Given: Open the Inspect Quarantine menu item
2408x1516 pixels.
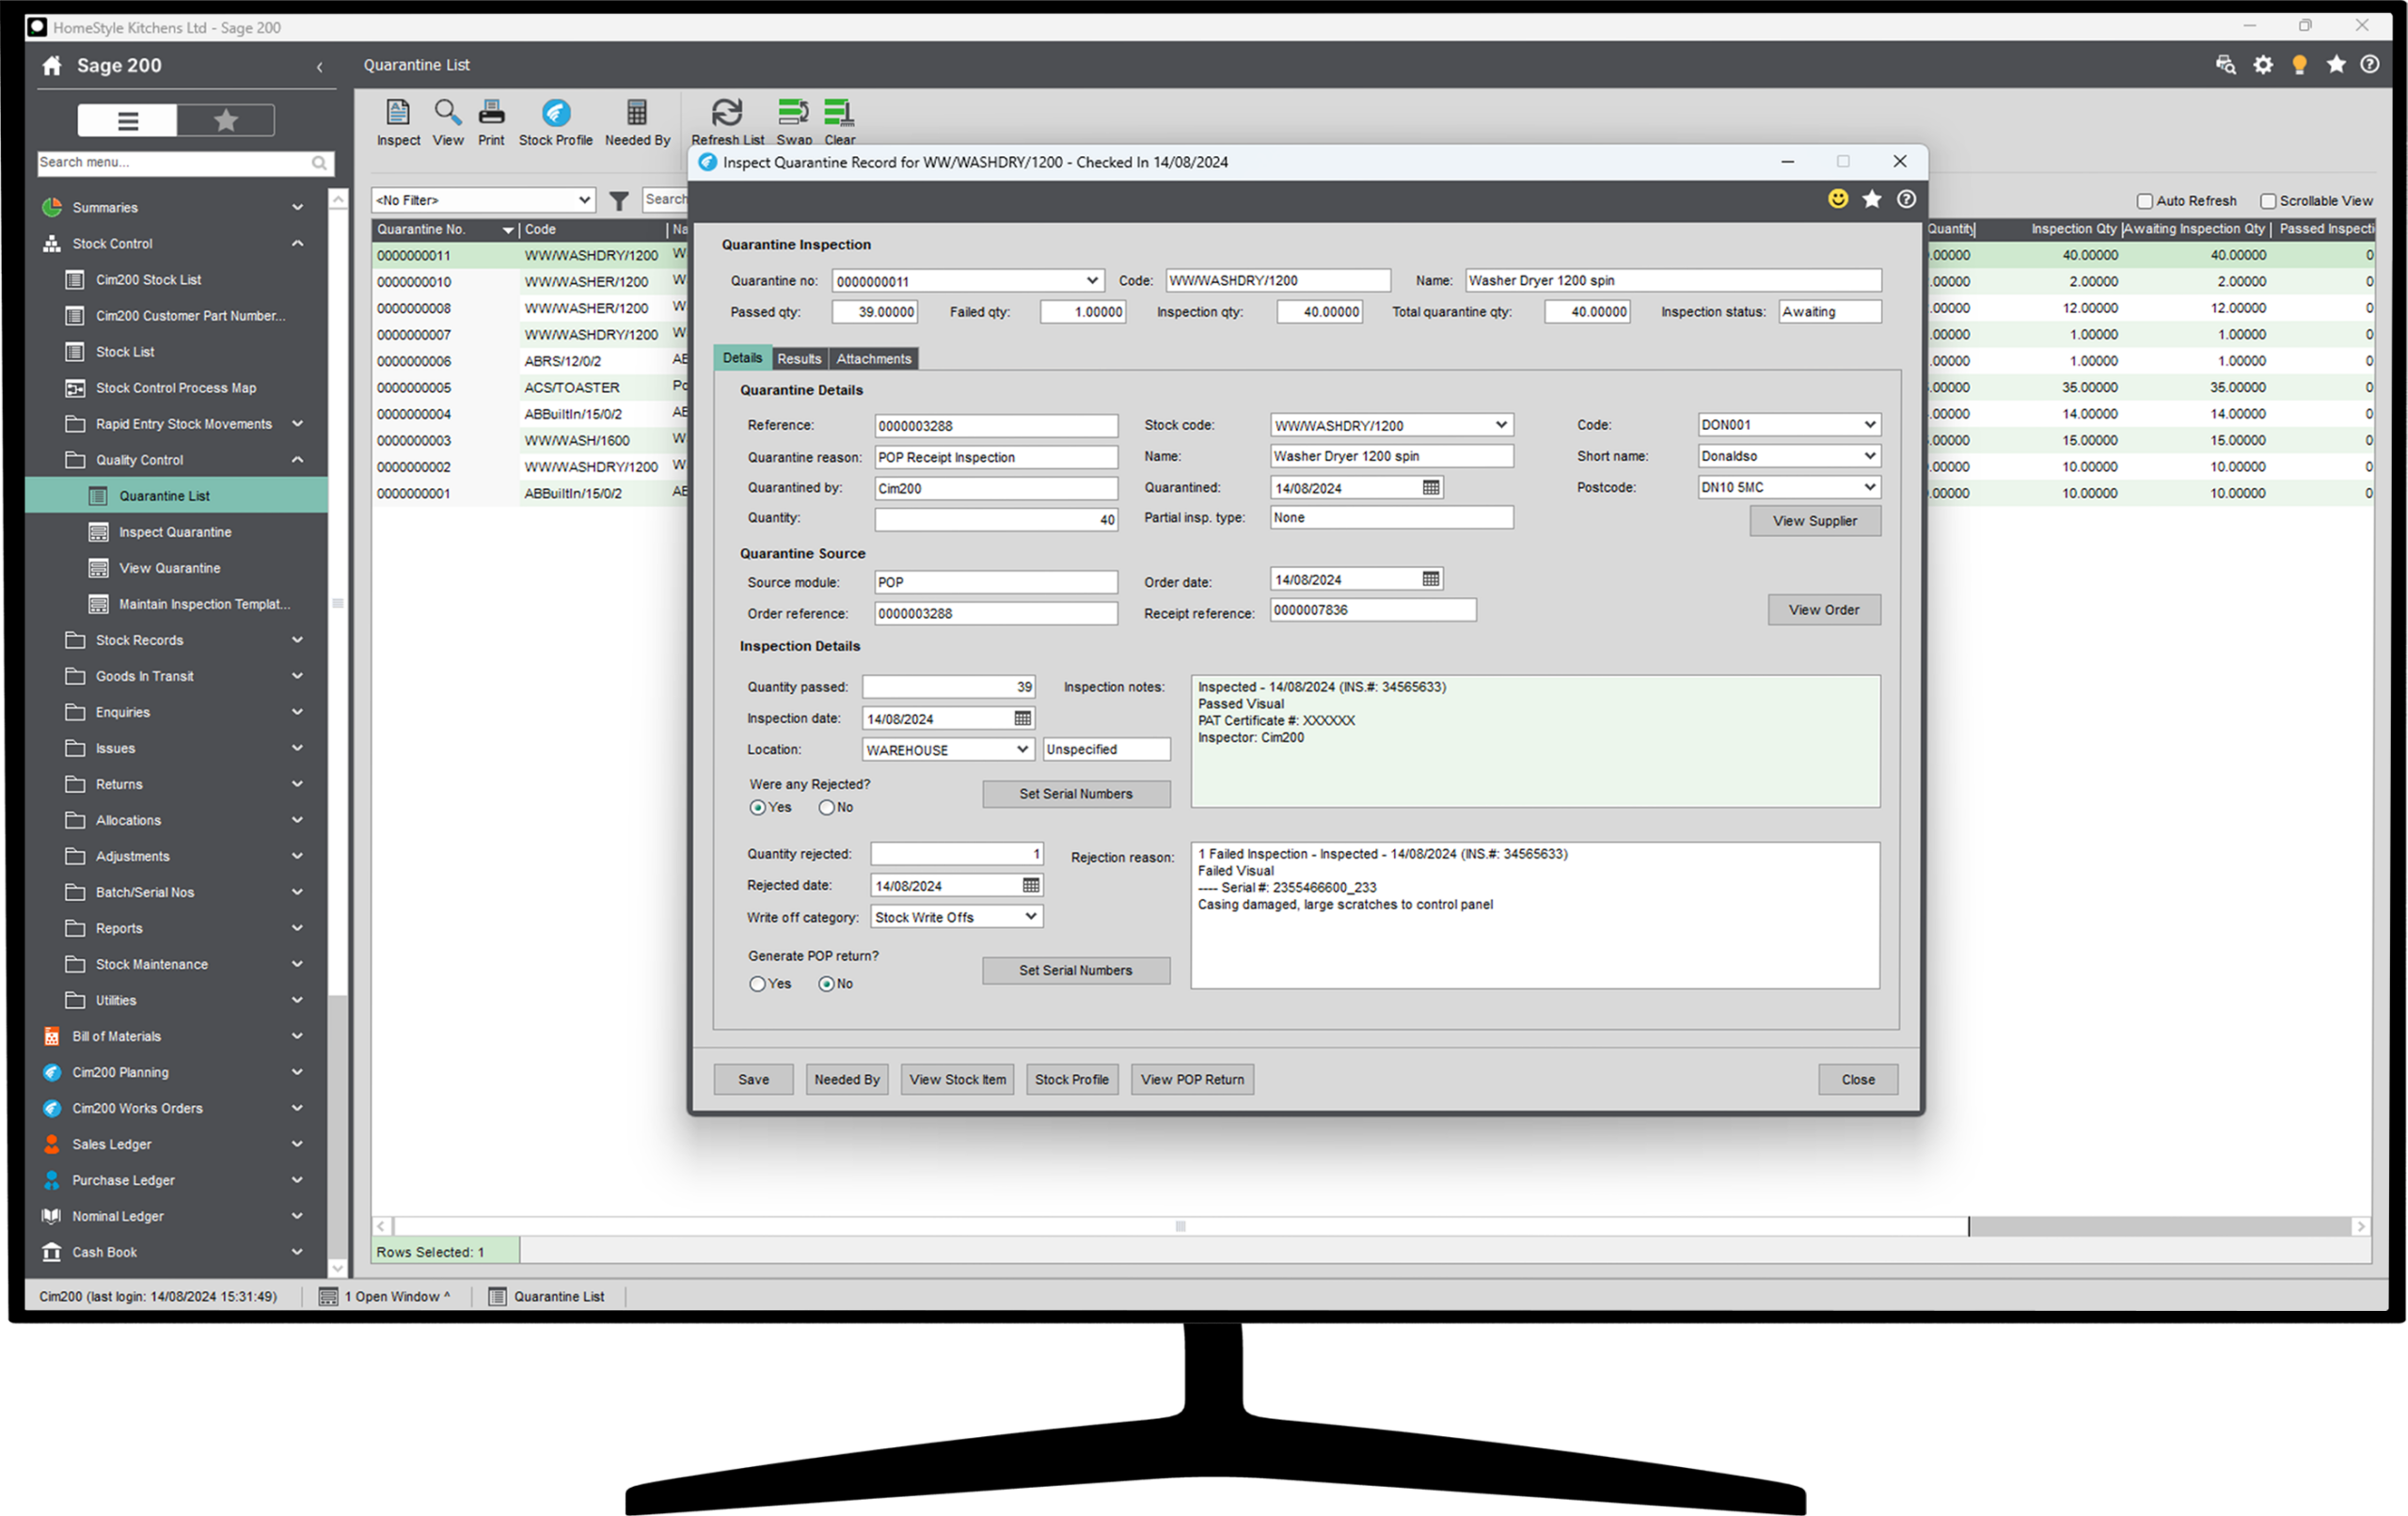Looking at the screenshot, I should coord(175,532).
